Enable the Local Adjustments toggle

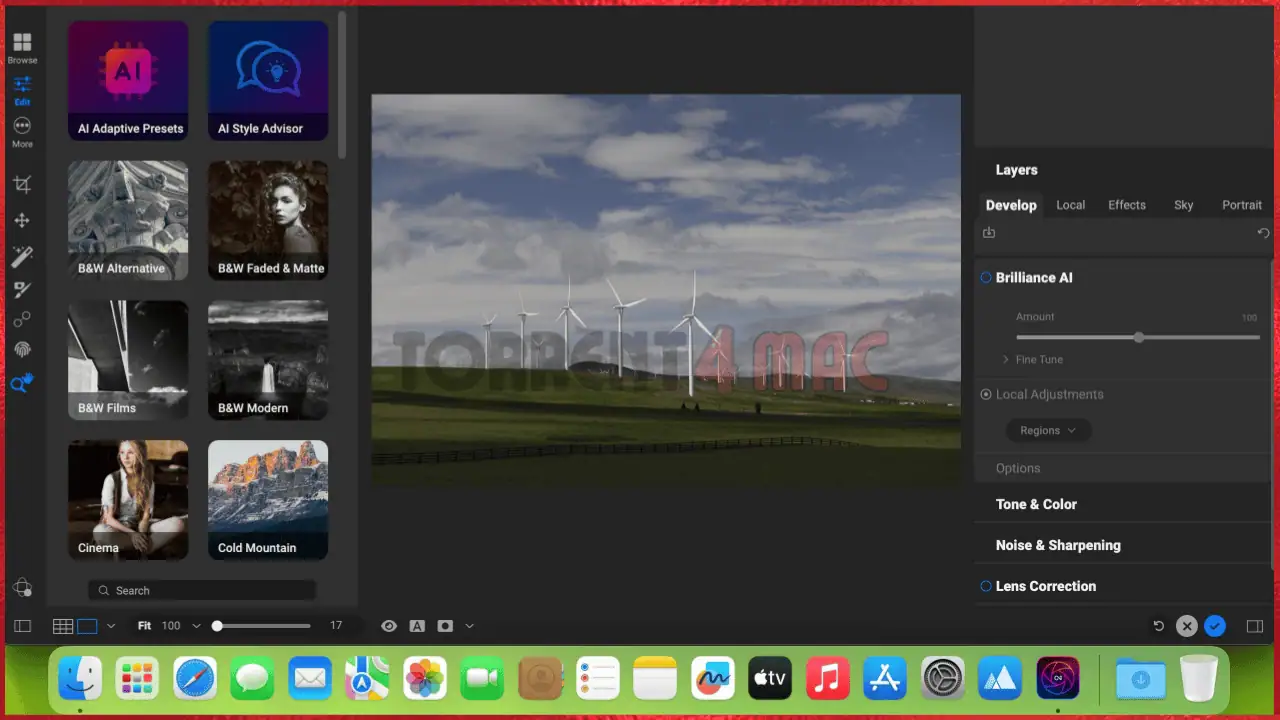point(986,394)
